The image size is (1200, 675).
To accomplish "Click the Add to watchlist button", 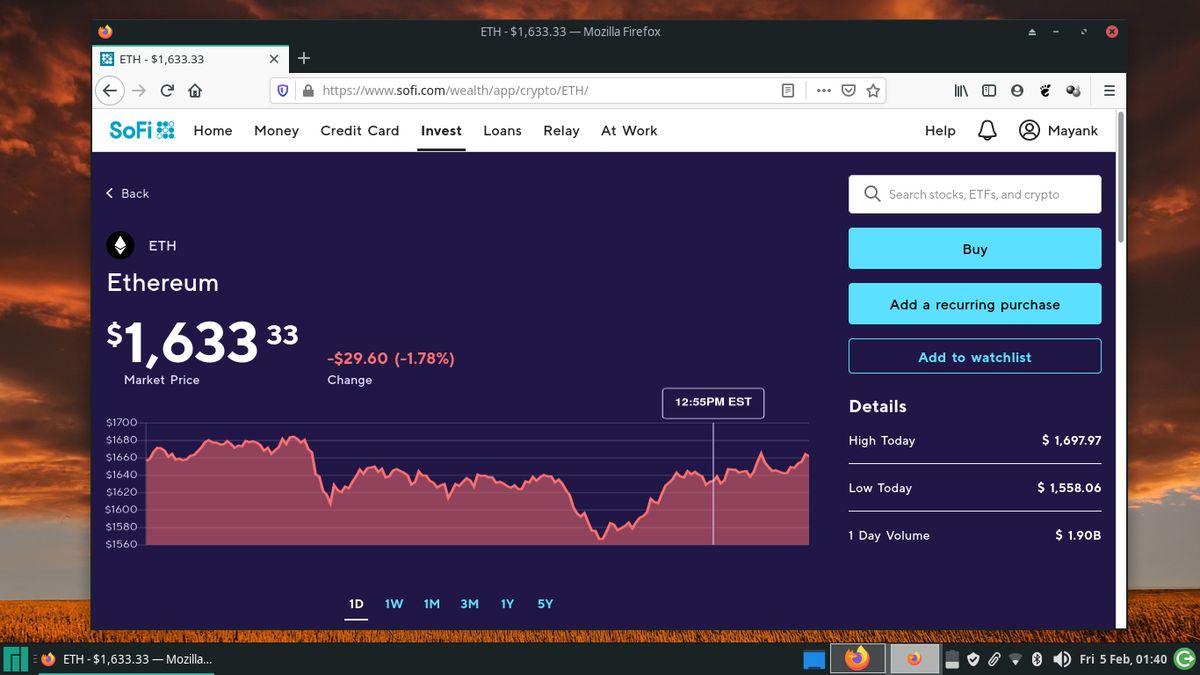I will point(974,356).
